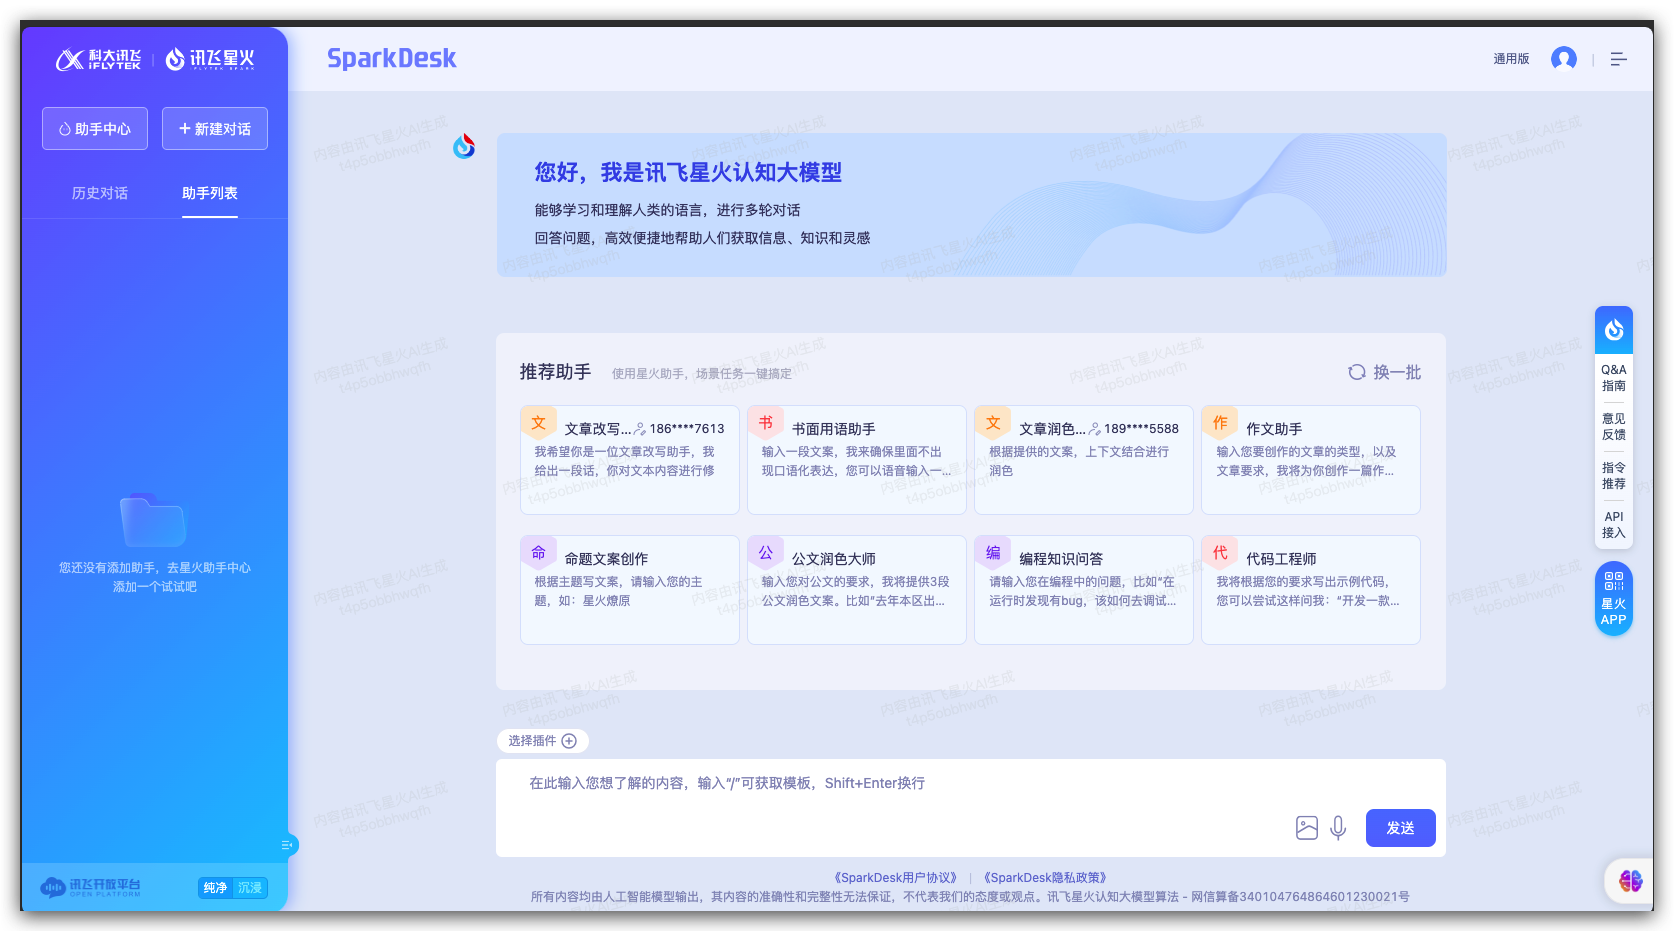The width and height of the screenshot is (1674, 931).
Task: Click the 代 icon on 代码工程师
Action: click(1220, 553)
